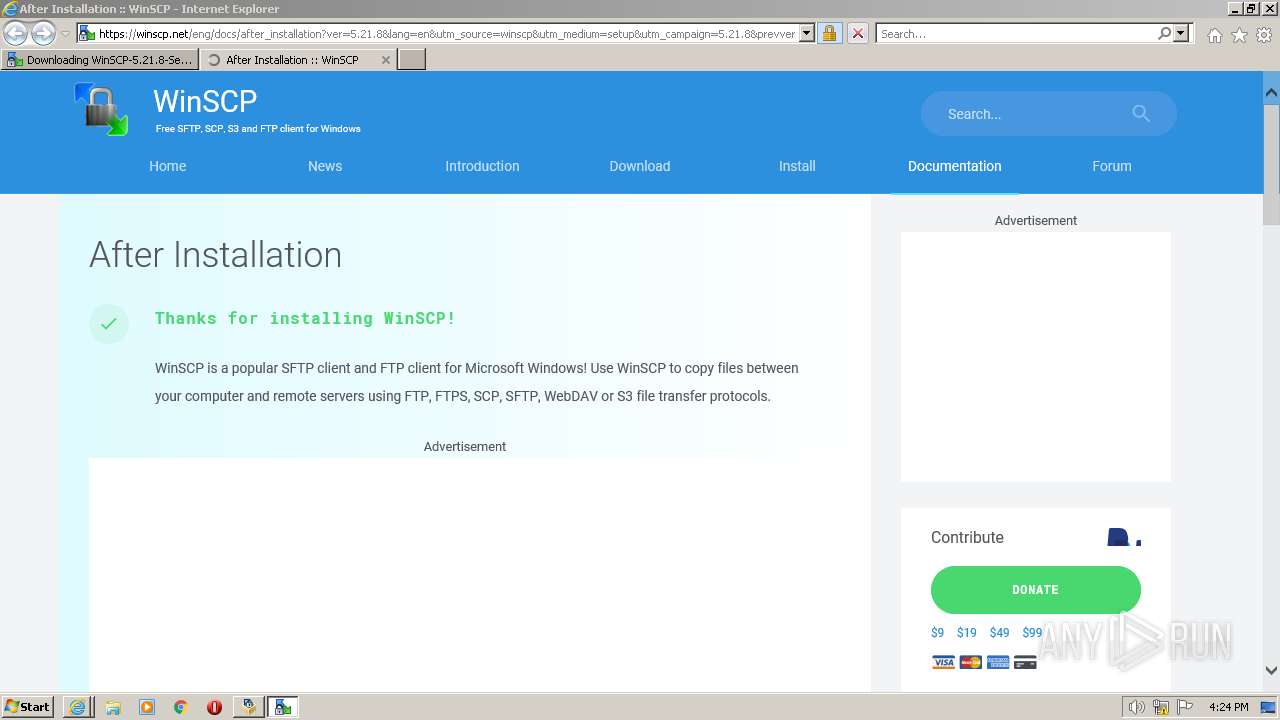Click the security lock icon in the address bar
This screenshot has width=1280, height=720.
coord(829,33)
